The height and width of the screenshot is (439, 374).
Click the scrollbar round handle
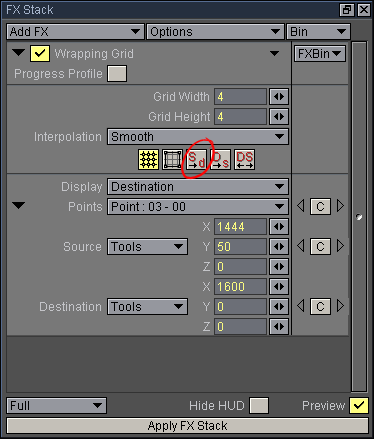(x=359, y=217)
